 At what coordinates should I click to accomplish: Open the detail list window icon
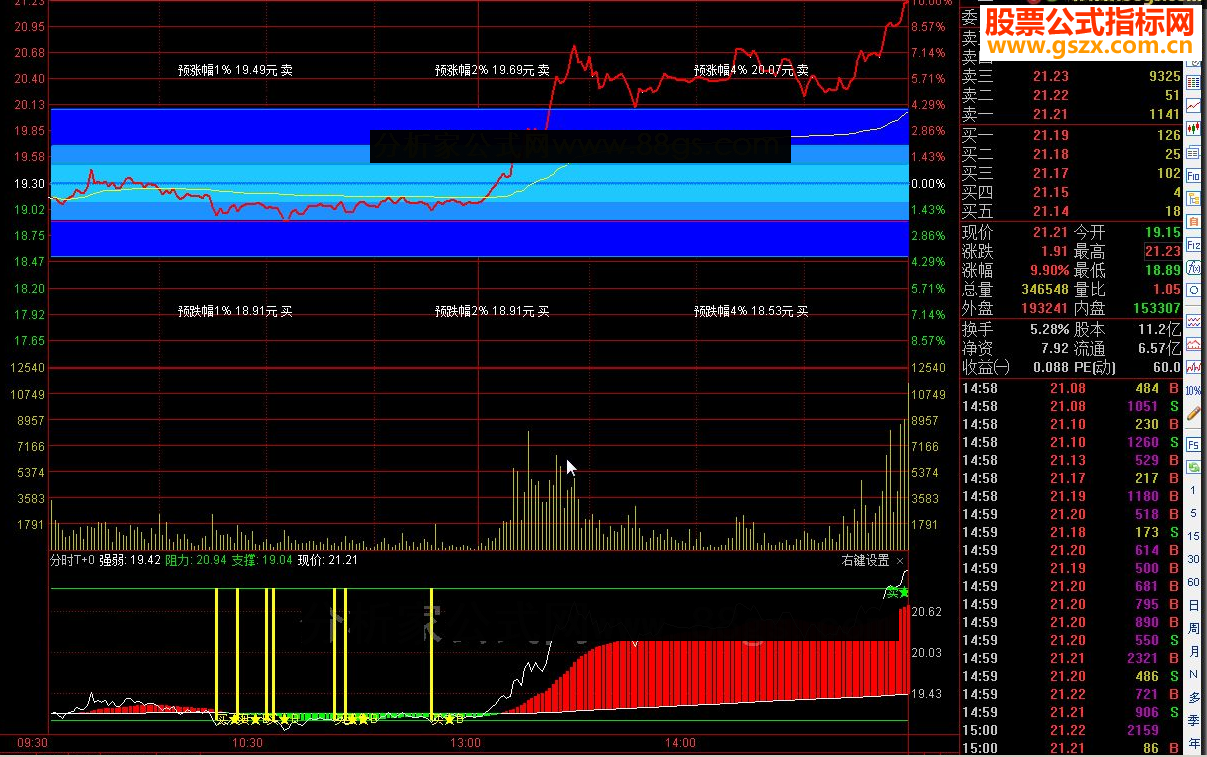point(1194,152)
